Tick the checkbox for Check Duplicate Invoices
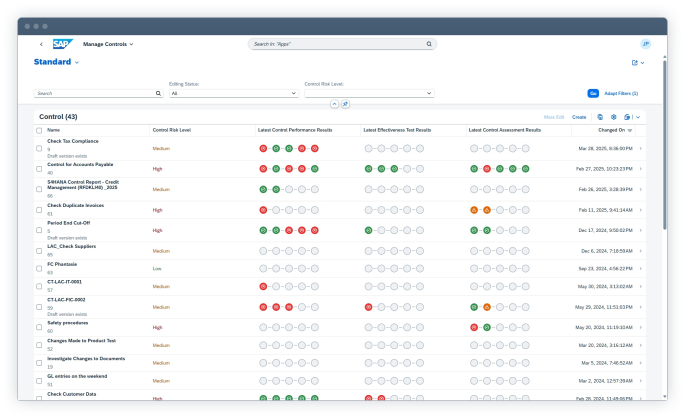The height and width of the screenshot is (418, 685). [x=39, y=210]
